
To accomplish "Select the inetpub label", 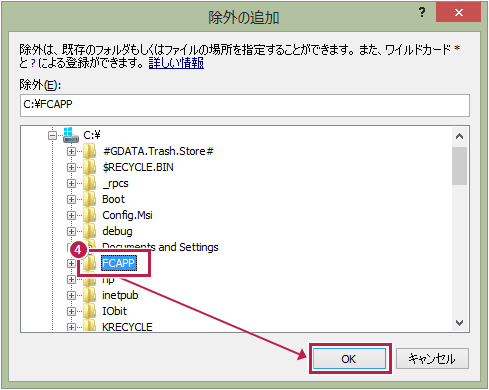I will point(120,295).
